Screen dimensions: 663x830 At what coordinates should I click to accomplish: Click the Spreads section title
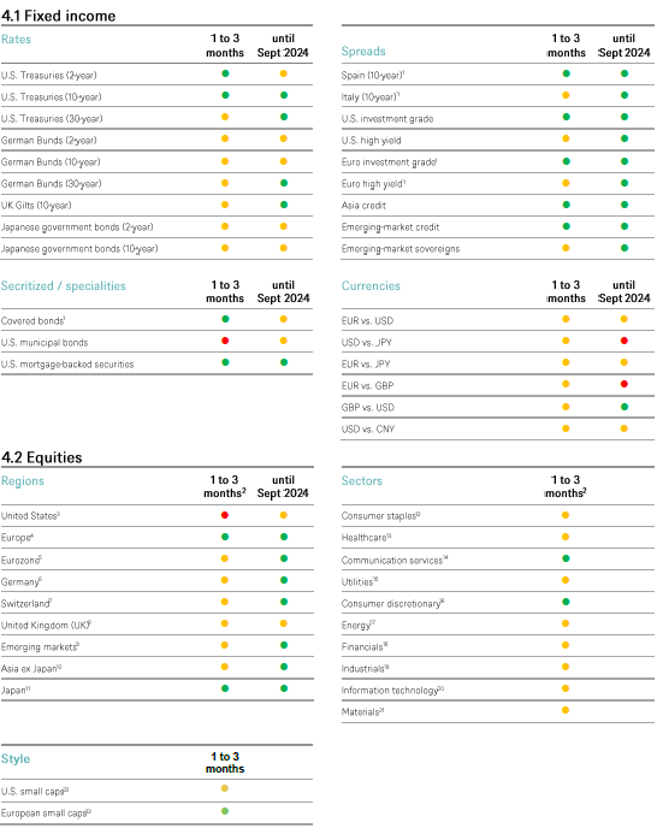[x=363, y=51]
